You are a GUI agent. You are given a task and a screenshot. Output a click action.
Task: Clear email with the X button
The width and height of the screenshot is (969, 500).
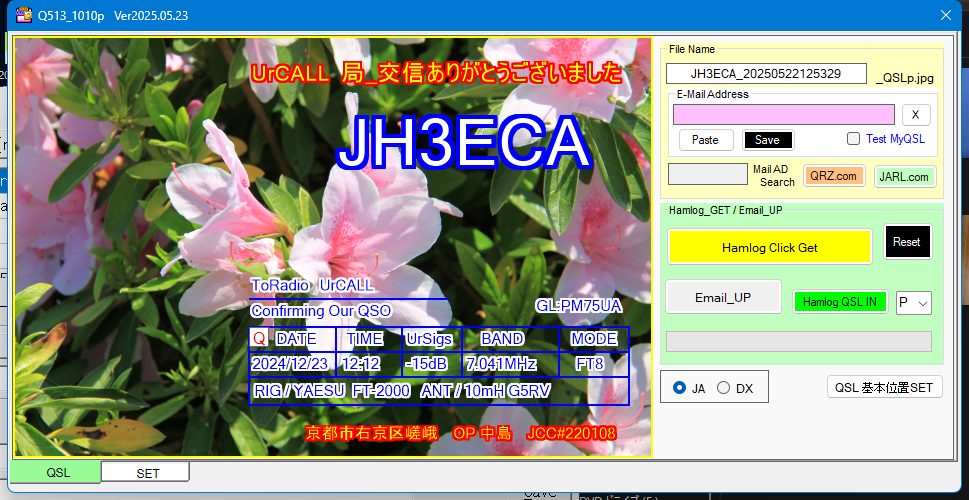[x=916, y=114]
